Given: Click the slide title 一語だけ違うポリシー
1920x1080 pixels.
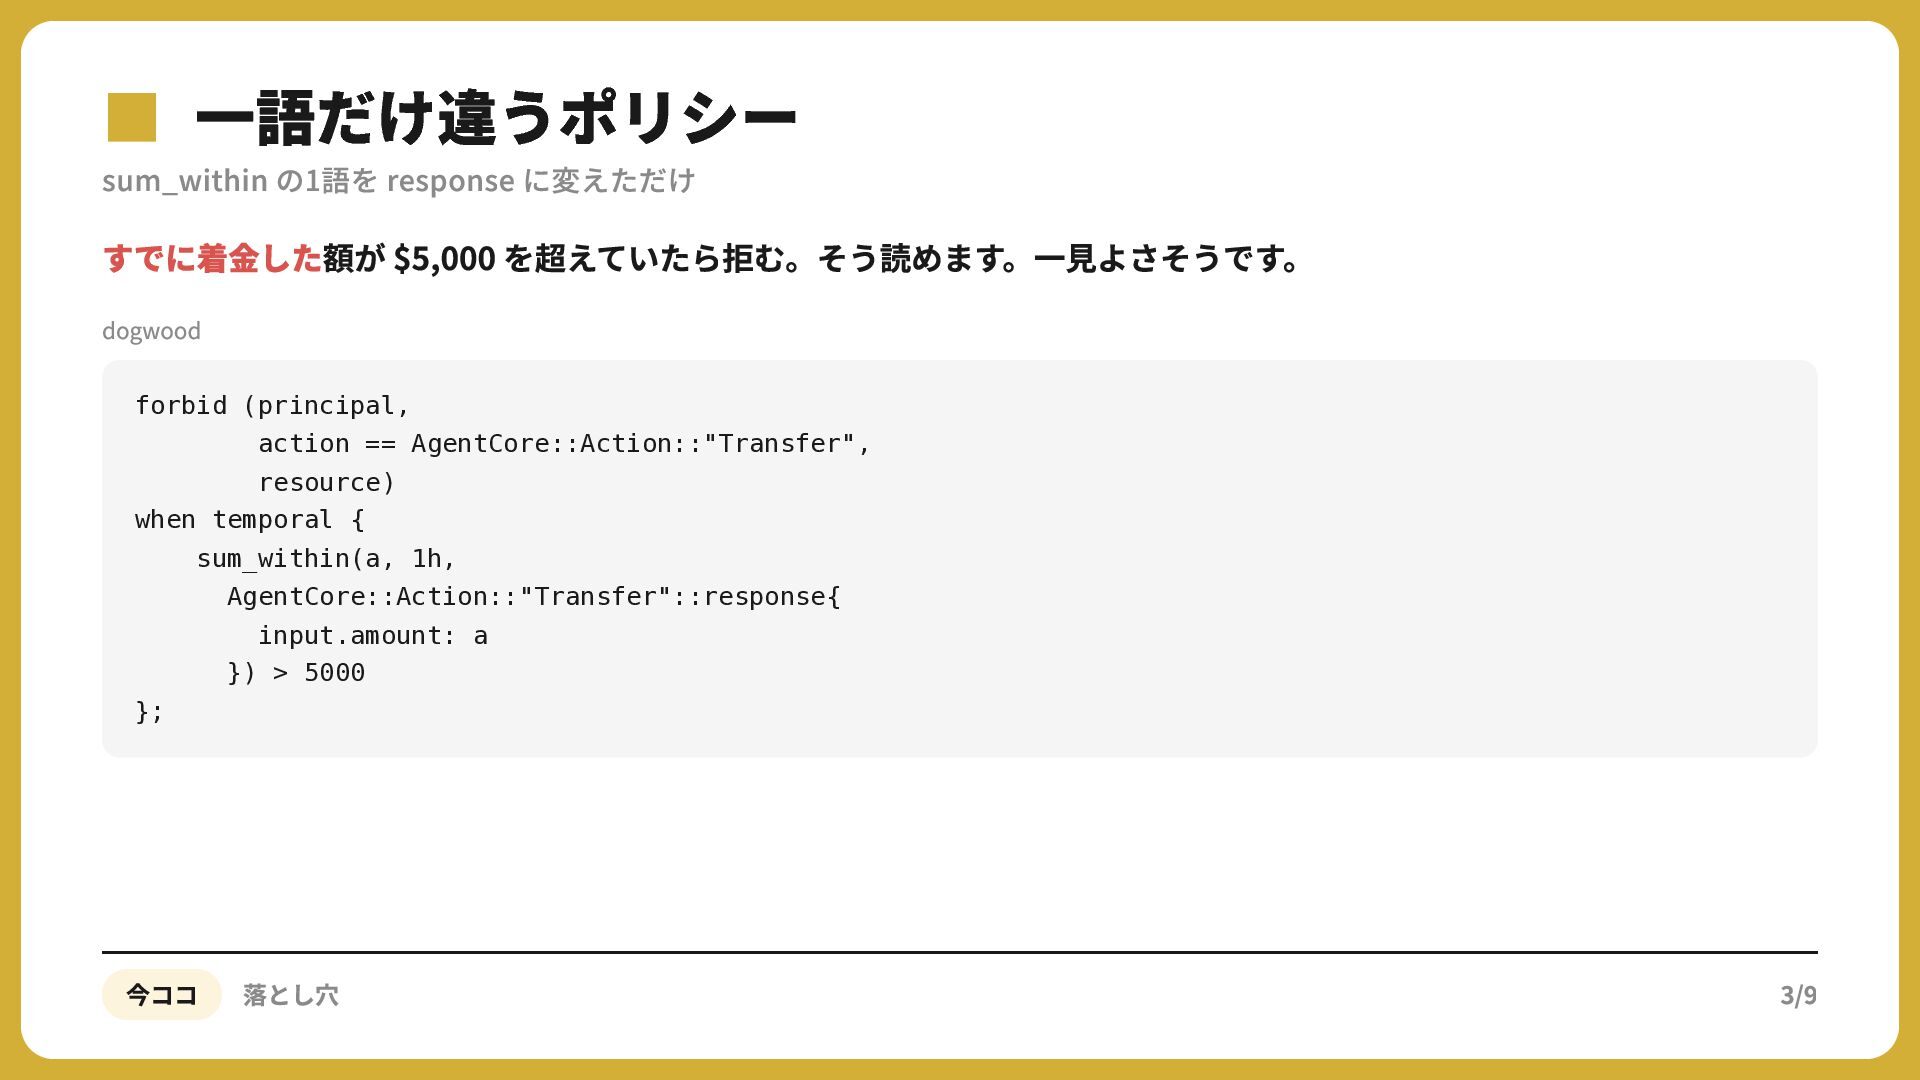Looking at the screenshot, I should pyautogui.click(x=496, y=118).
